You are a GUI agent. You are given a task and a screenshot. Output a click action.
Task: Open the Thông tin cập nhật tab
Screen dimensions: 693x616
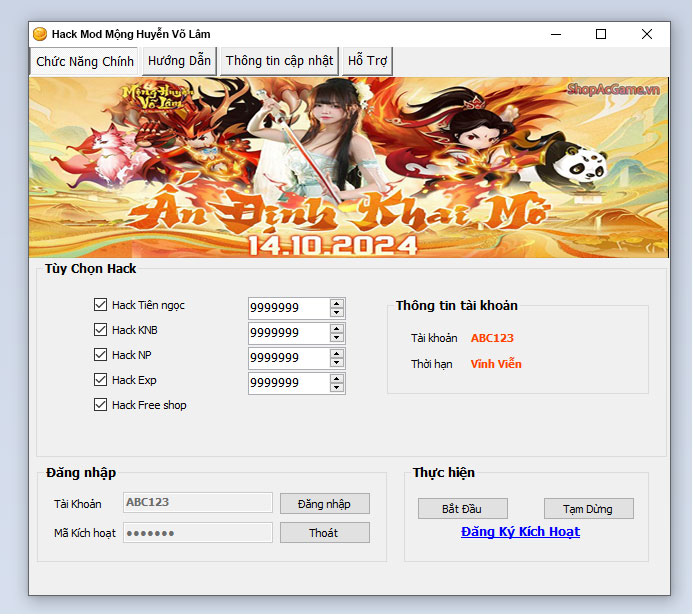(x=279, y=61)
